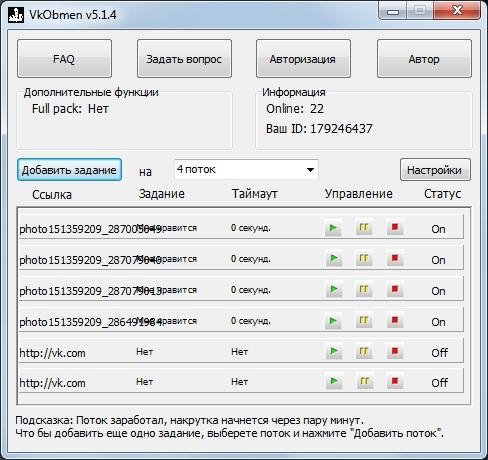Screen dimensions: 488x460
Task: Open the 'Авторизация' dialog
Action: click(303, 59)
